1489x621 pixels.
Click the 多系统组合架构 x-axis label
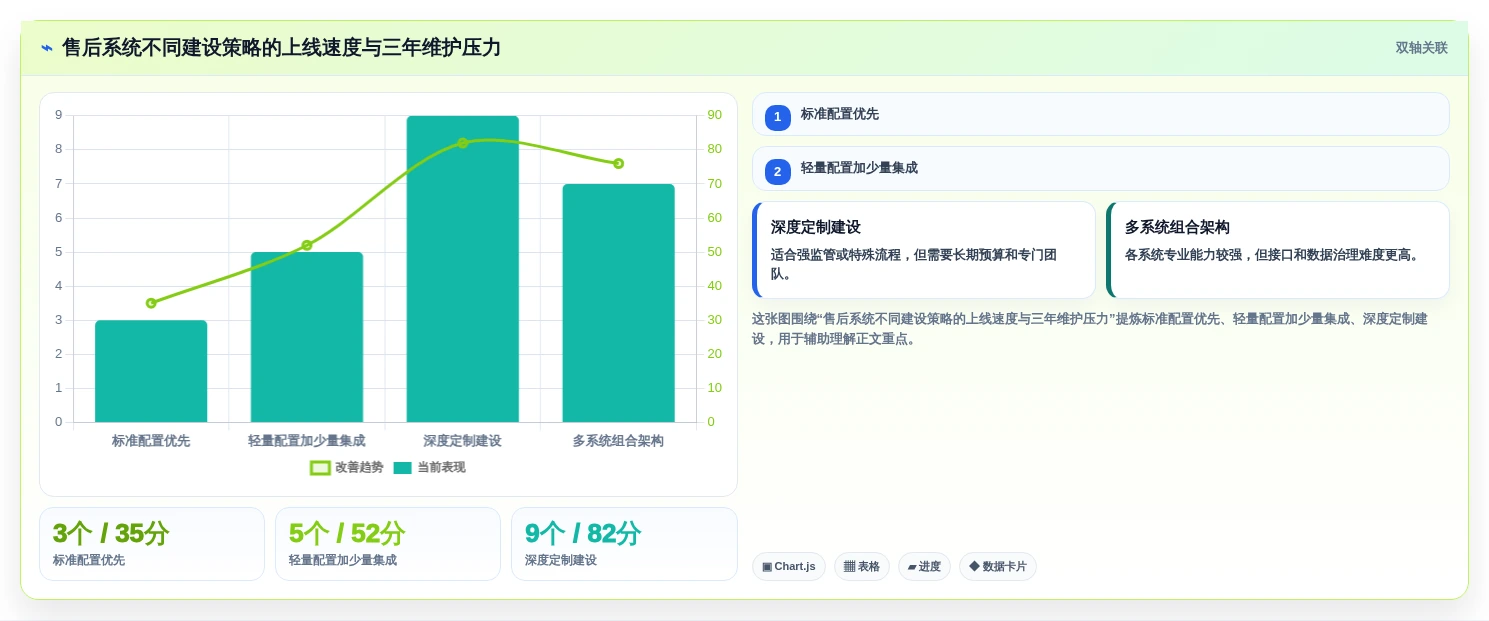(x=619, y=441)
